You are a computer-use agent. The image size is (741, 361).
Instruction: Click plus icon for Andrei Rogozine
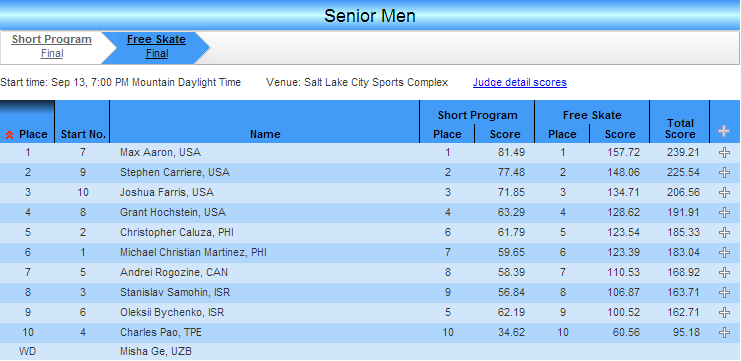724,273
